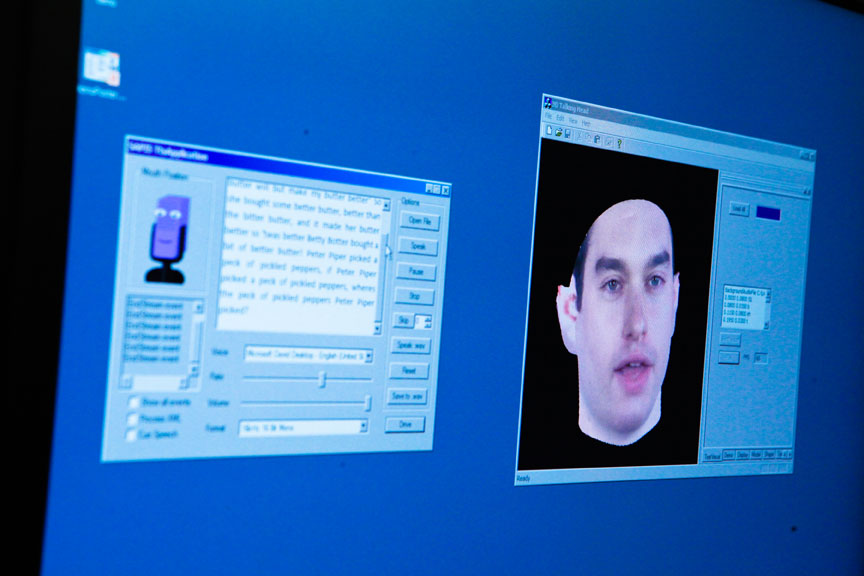Image resolution: width=864 pixels, height=576 pixels.
Task: Open the File menu in Talking Head
Action: pyautogui.click(x=548, y=116)
